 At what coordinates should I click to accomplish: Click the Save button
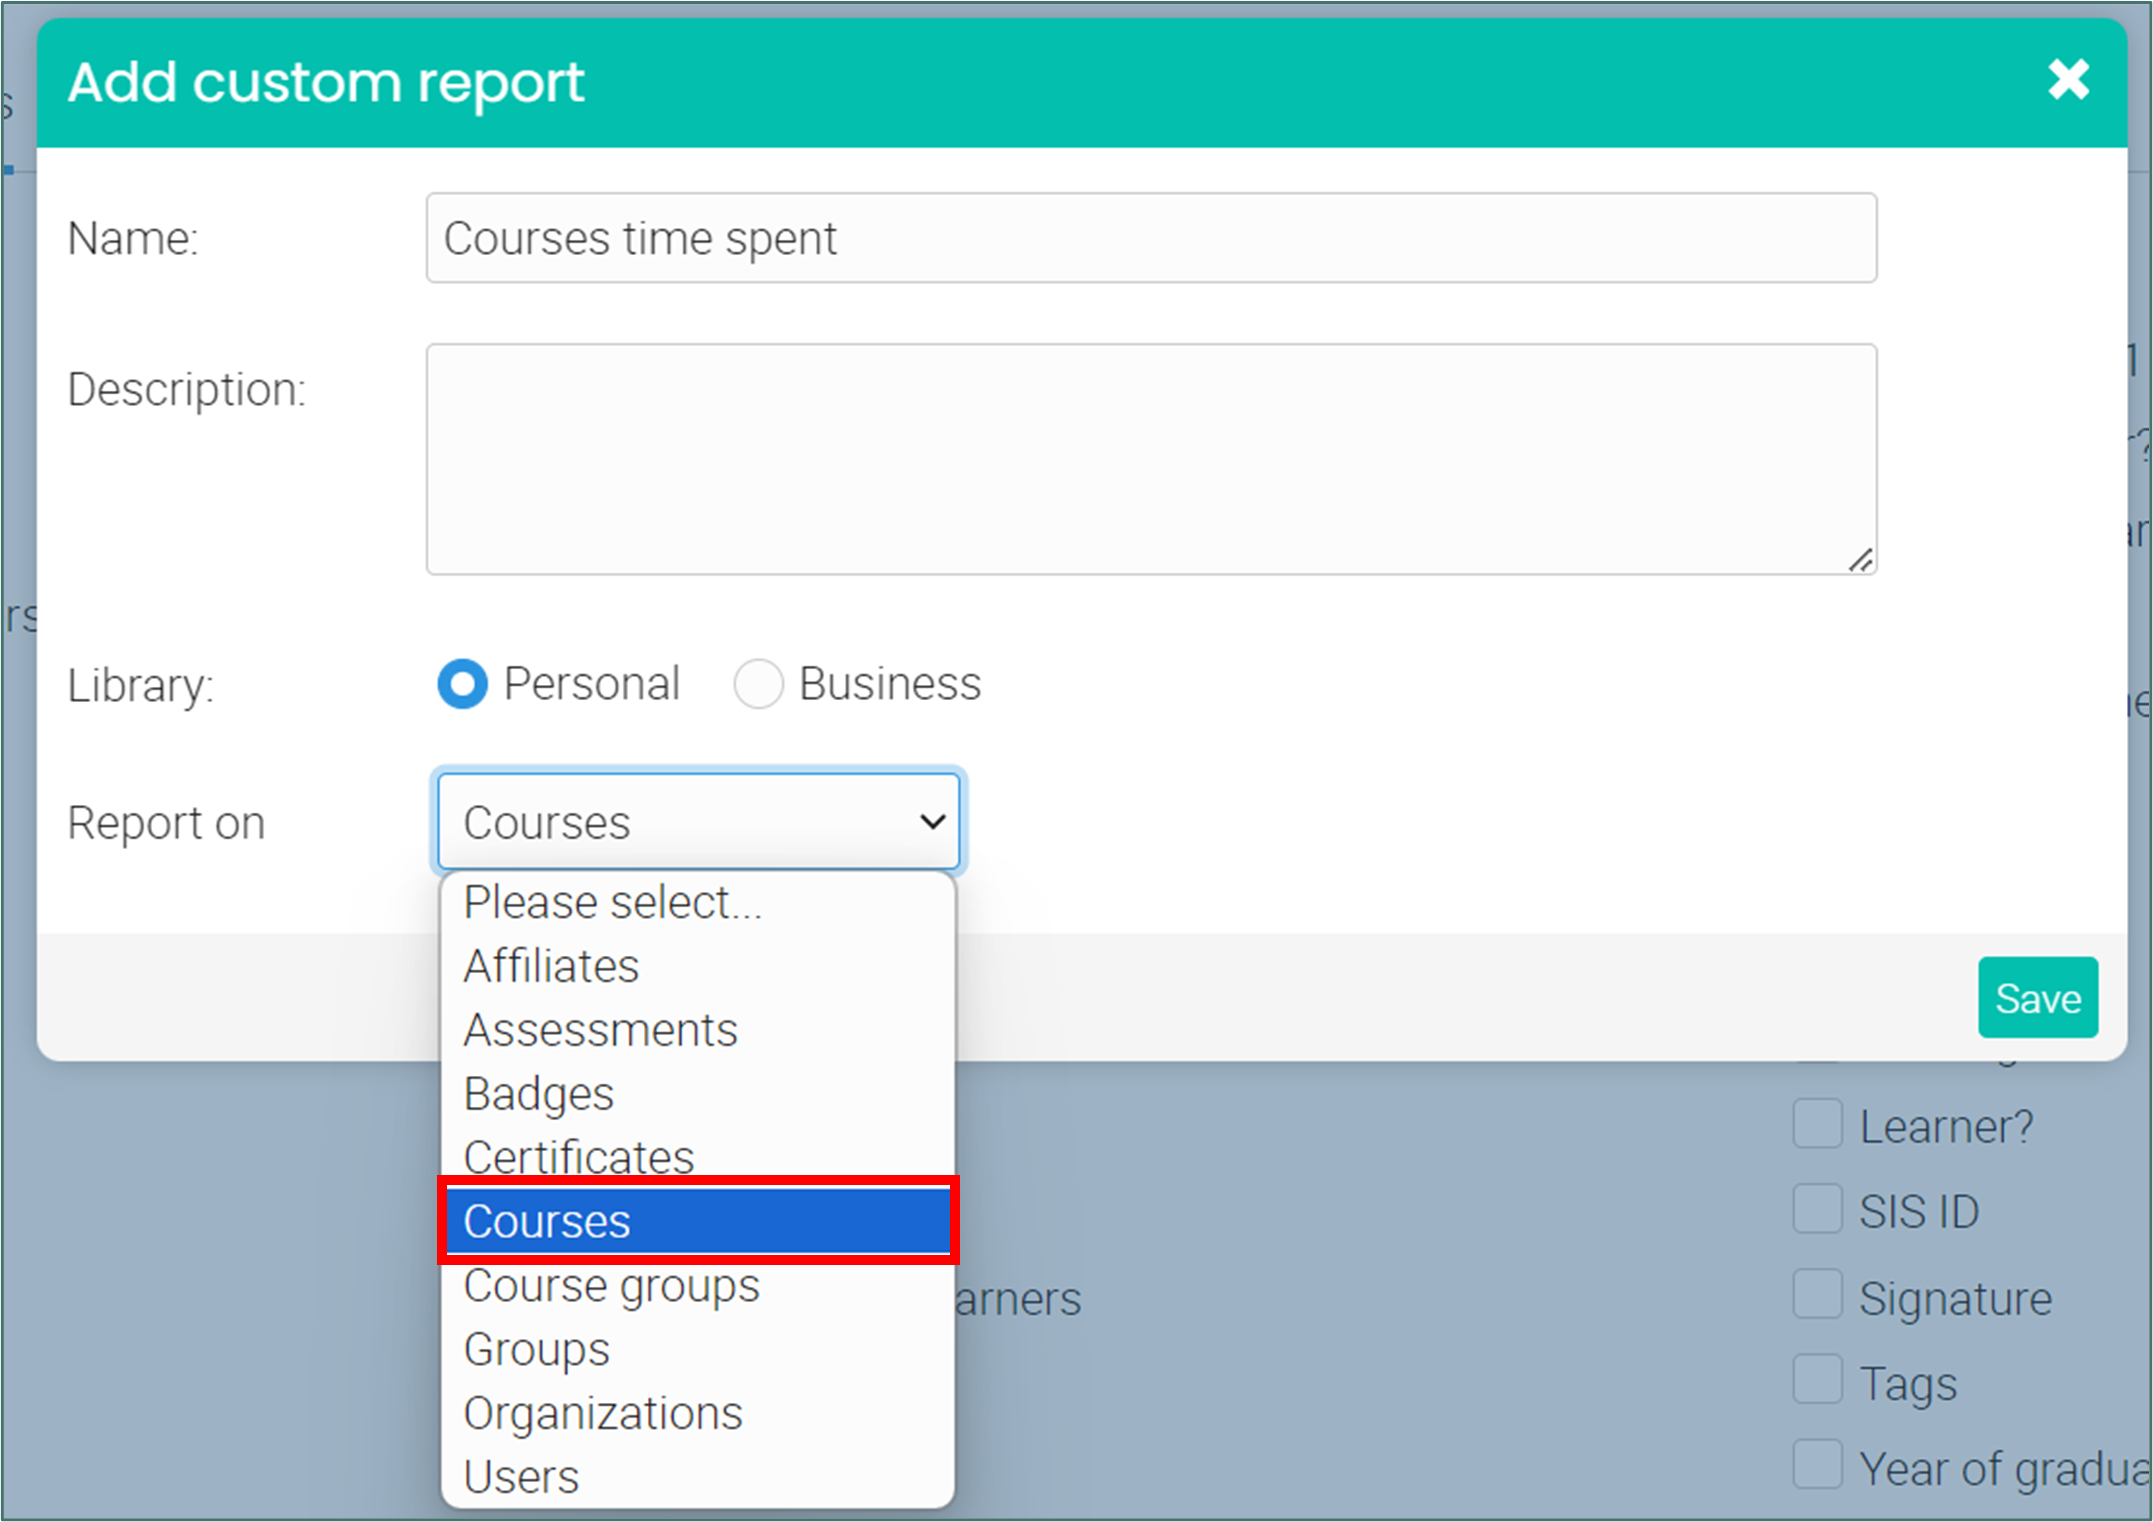2037,997
